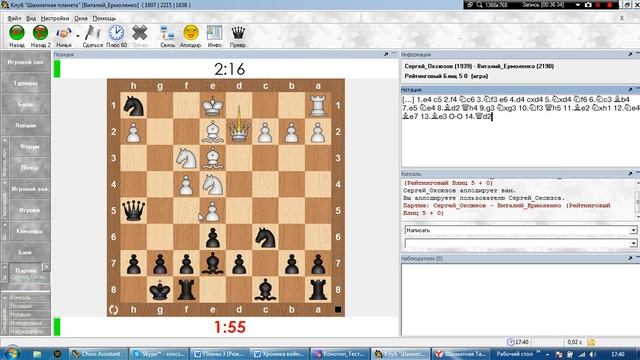
Task: Switch to Chess Assistant in taskbar
Action: coord(98,354)
